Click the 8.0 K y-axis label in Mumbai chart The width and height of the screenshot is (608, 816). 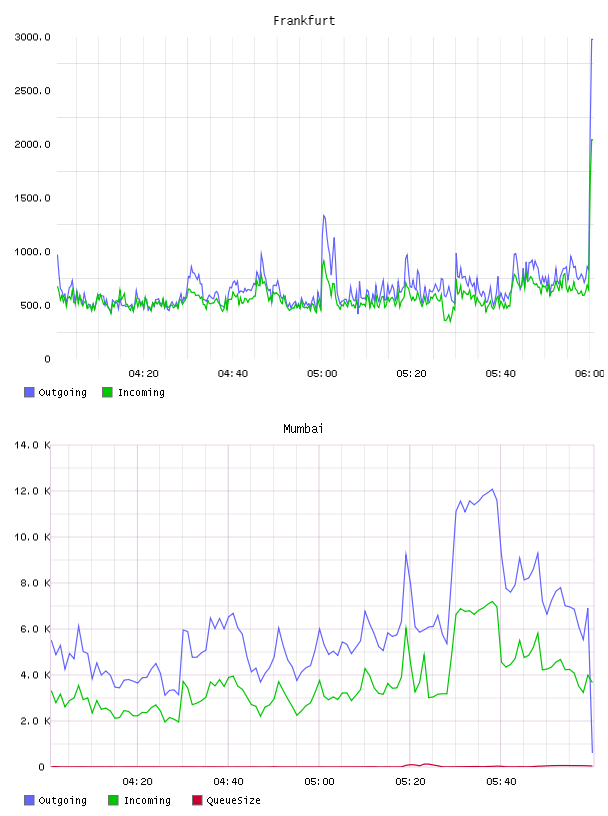(x=35, y=583)
